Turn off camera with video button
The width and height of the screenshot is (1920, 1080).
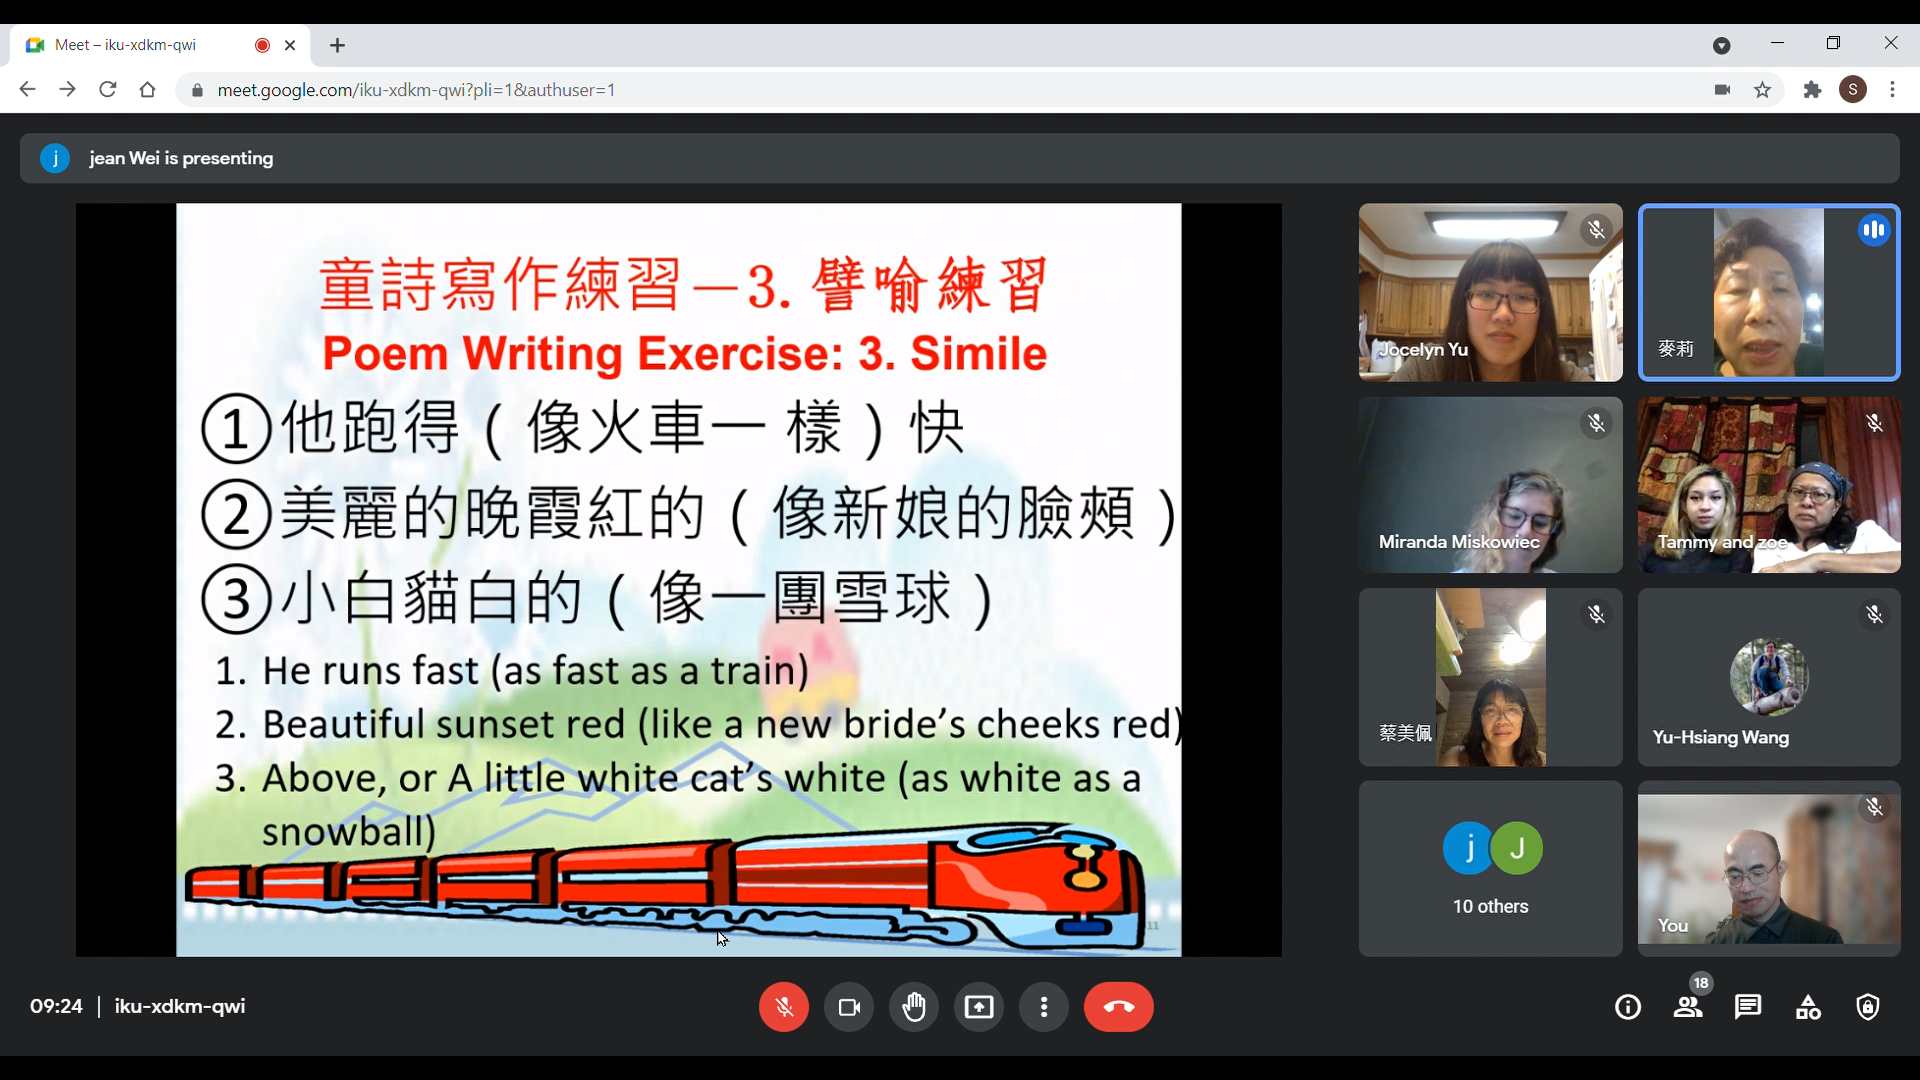849,1007
